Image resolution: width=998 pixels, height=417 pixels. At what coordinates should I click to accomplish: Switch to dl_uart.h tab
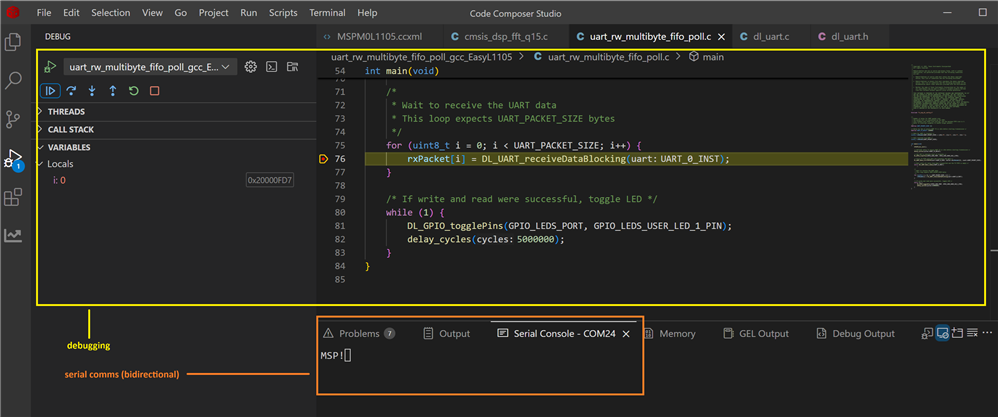[x=849, y=36]
